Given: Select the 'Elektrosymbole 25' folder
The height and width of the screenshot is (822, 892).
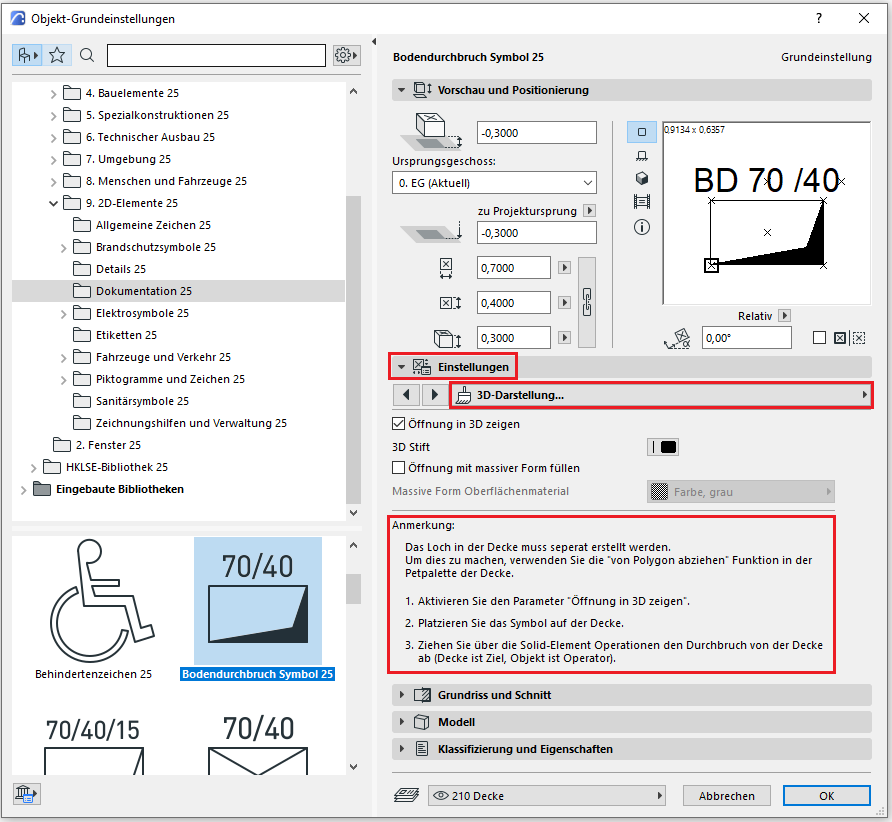Looking at the screenshot, I should [142, 313].
